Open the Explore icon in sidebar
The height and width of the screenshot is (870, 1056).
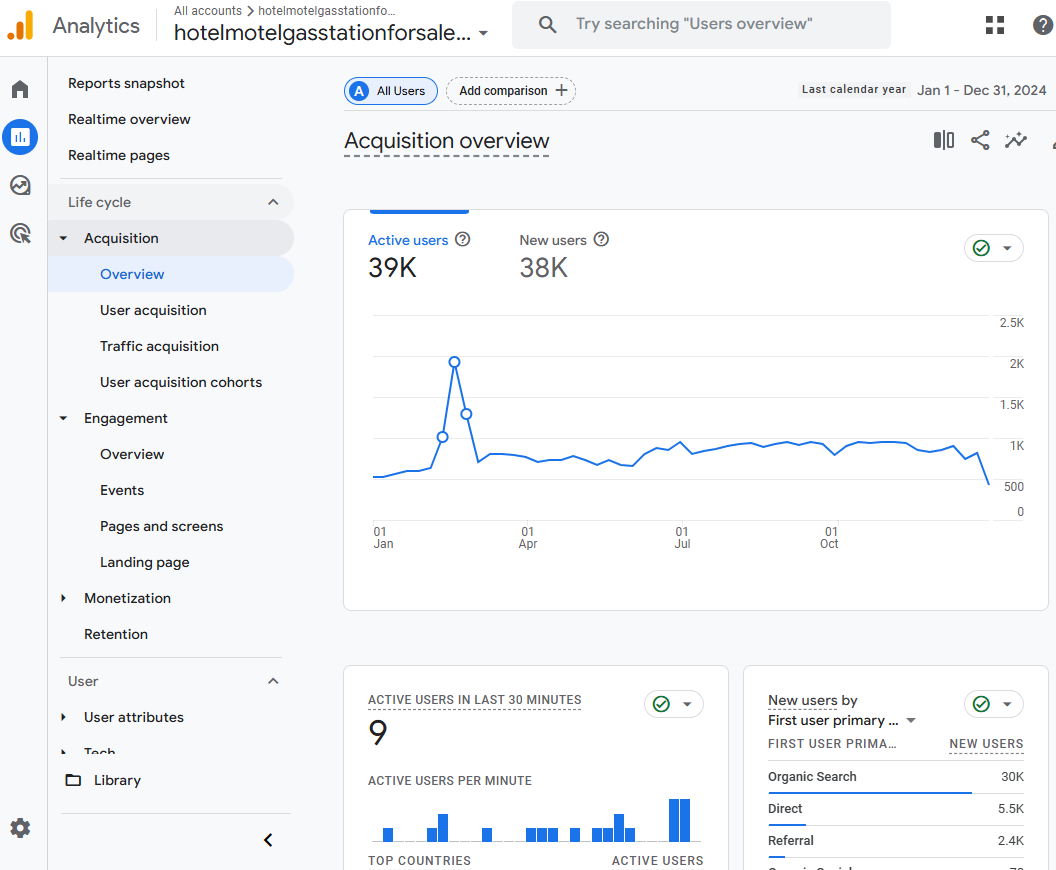pos(20,185)
